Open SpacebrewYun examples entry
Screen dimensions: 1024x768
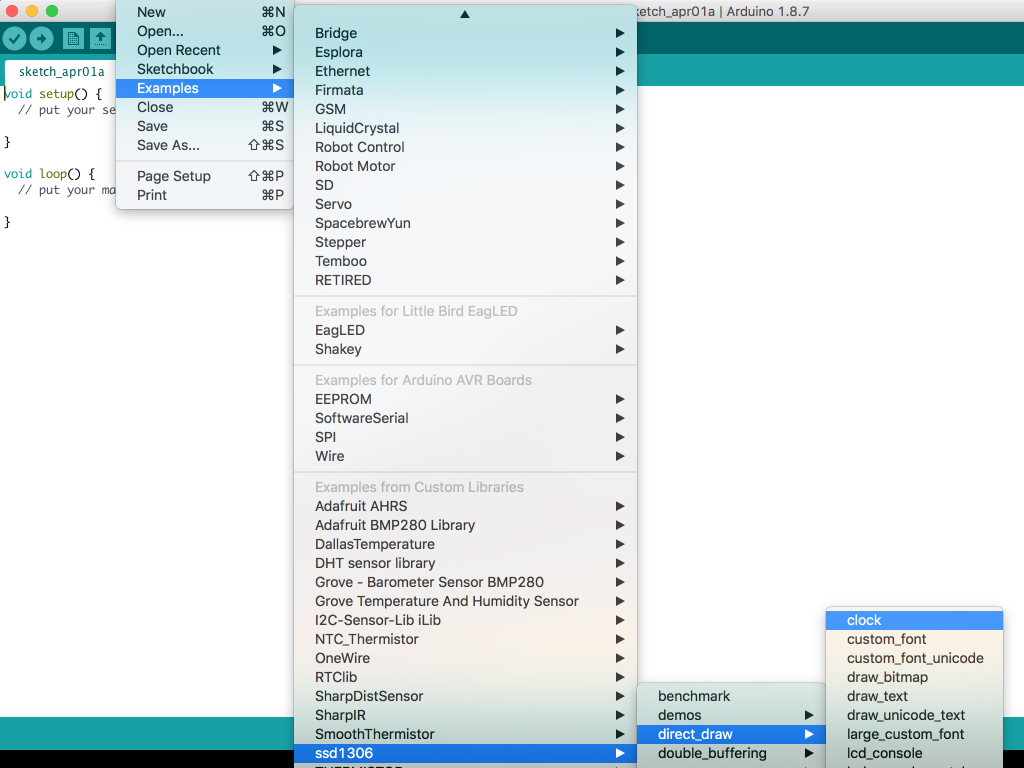click(466, 223)
